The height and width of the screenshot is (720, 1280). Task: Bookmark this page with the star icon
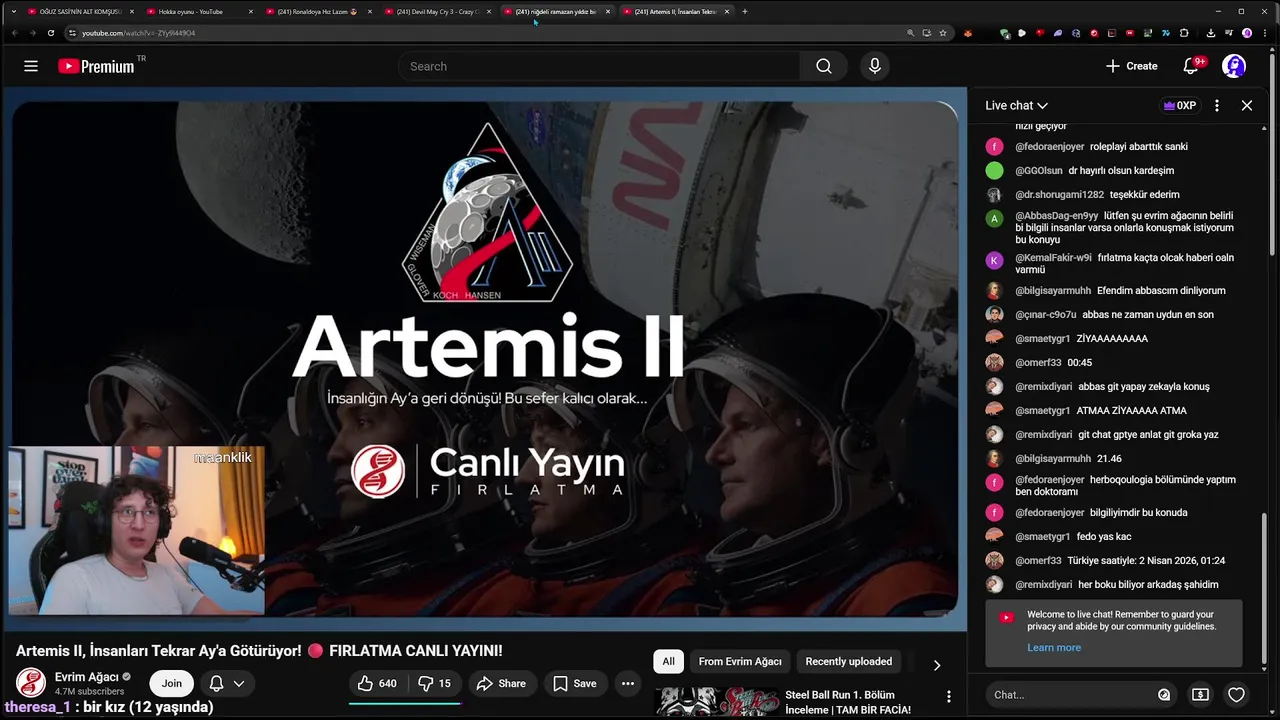click(943, 33)
